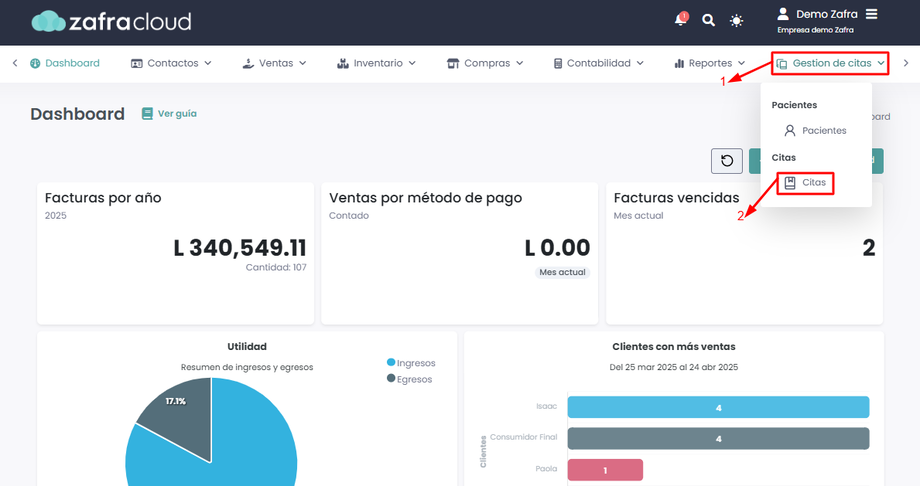Click the Mes actual badge

coord(562,272)
